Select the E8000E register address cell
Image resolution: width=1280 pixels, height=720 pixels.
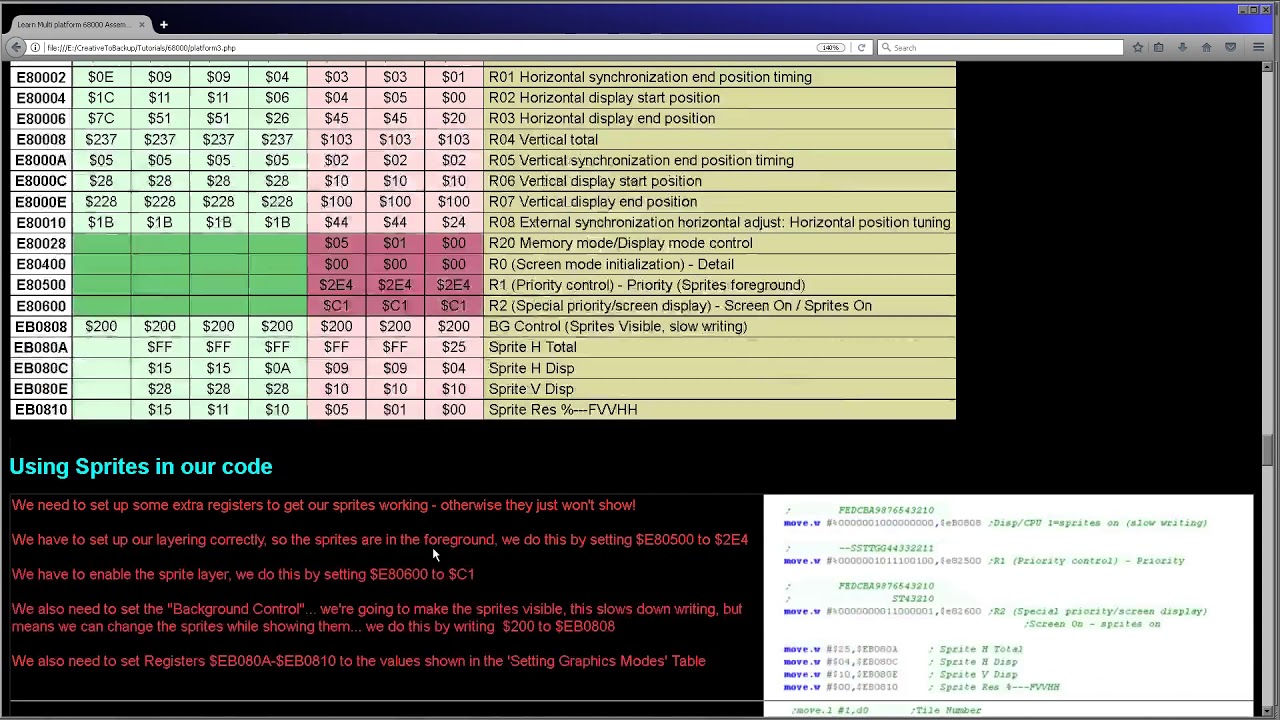click(41, 202)
